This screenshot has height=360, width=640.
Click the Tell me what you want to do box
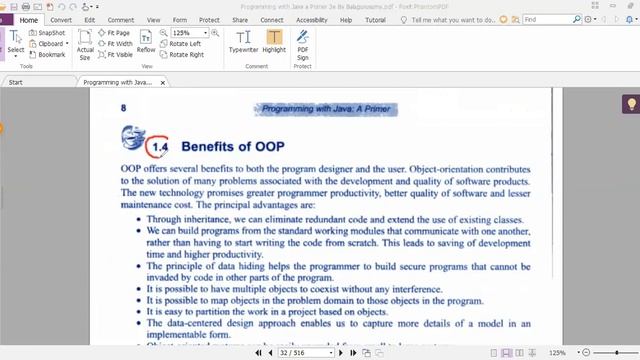(448, 20)
